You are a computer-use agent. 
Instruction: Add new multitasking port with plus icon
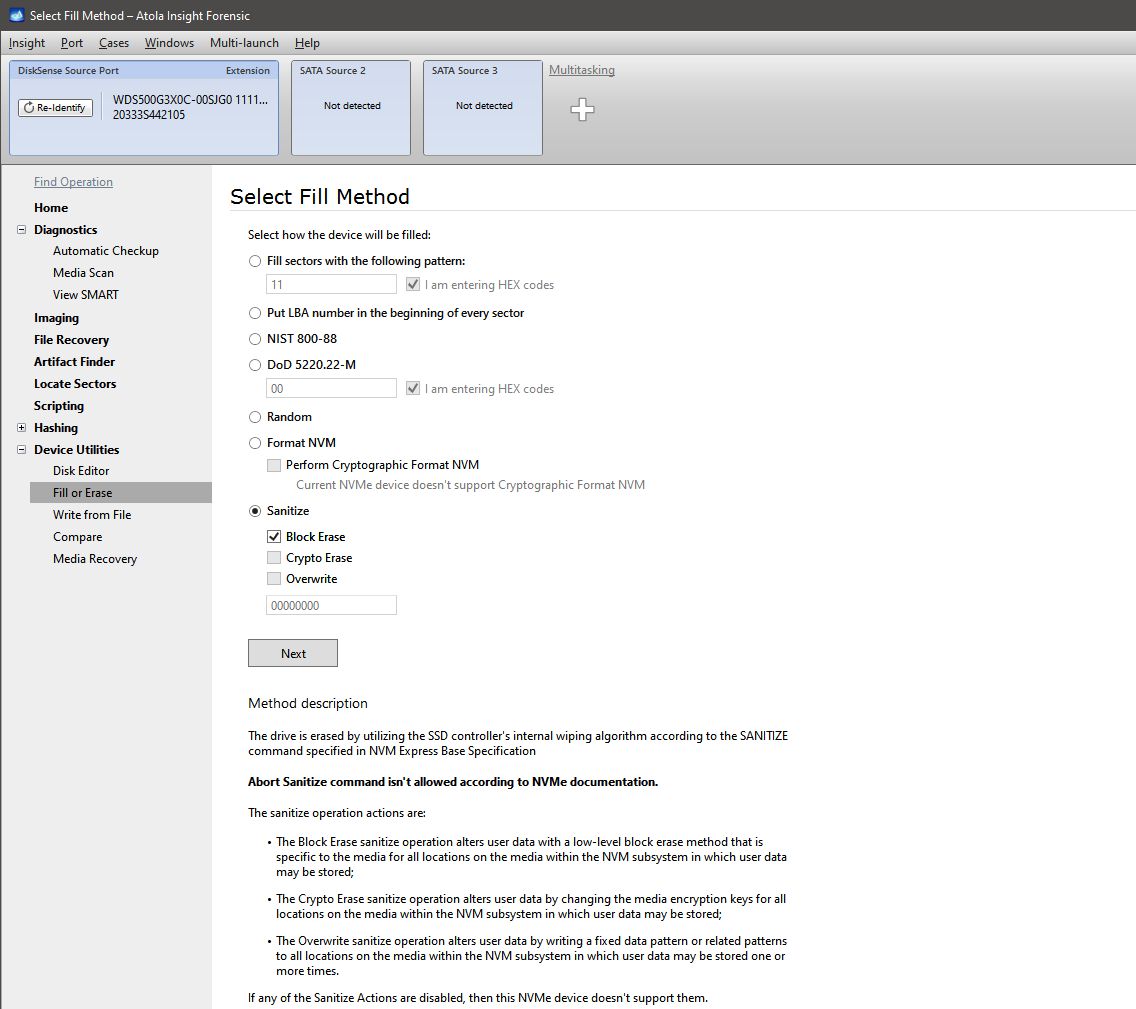pos(582,109)
